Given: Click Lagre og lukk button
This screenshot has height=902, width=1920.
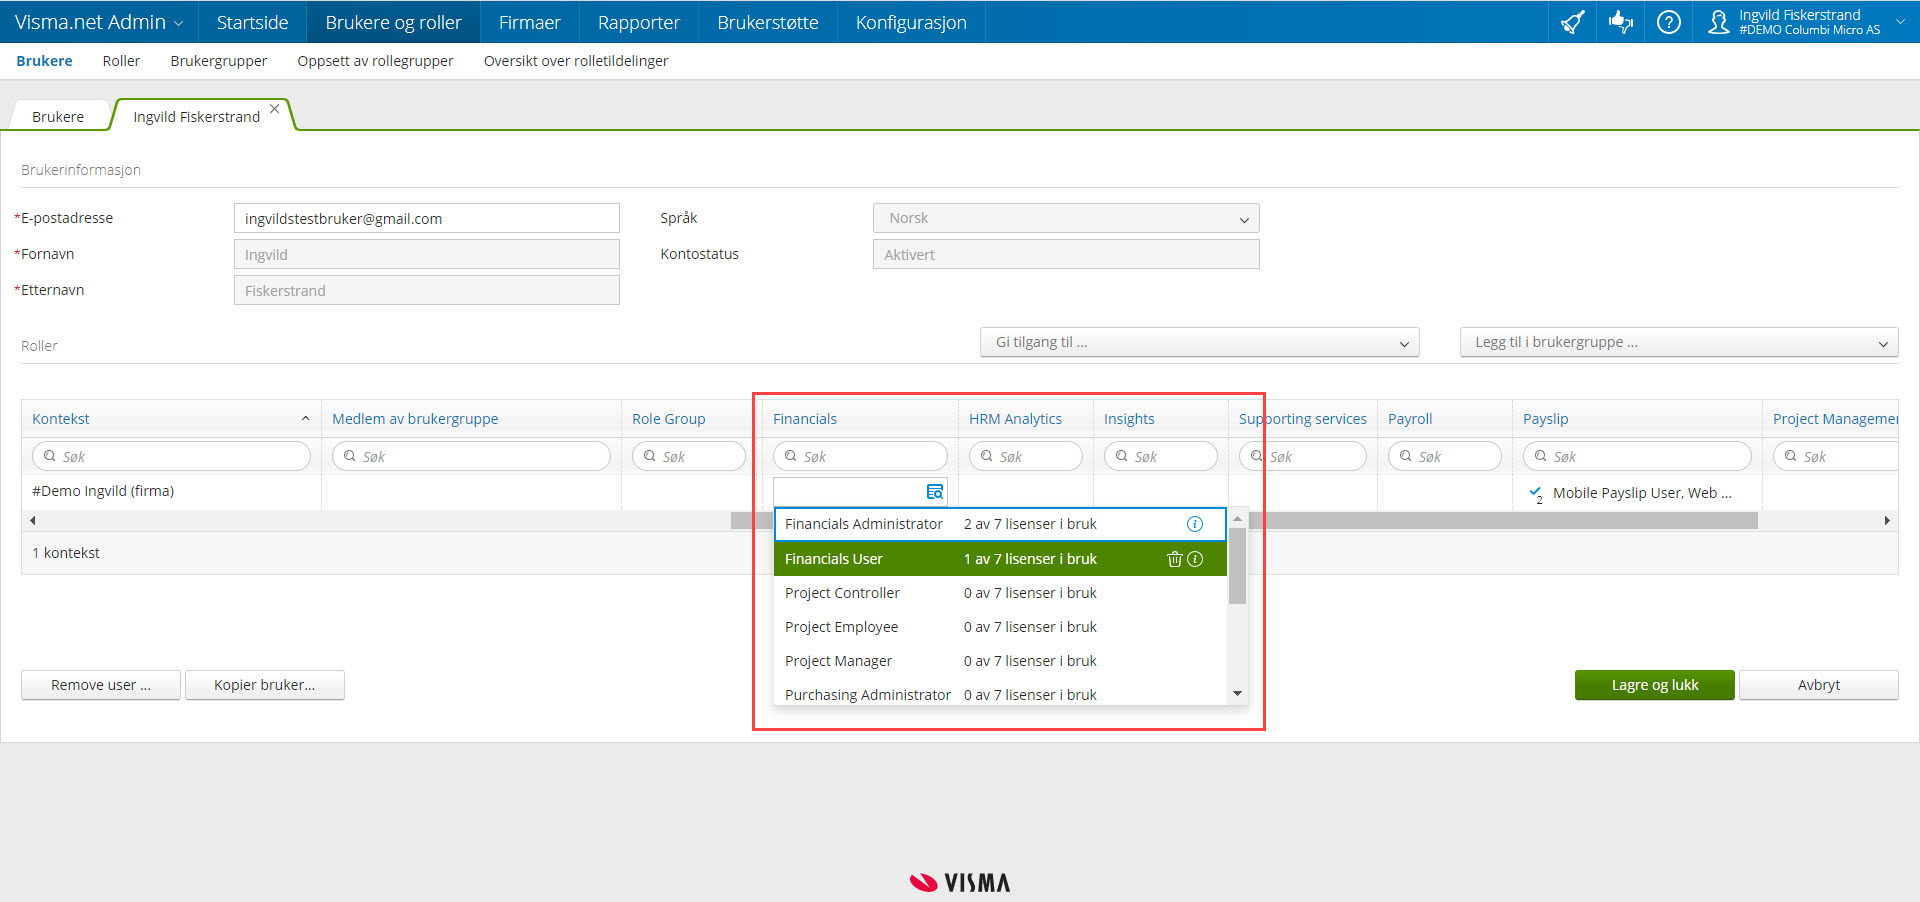Looking at the screenshot, I should 1655,685.
